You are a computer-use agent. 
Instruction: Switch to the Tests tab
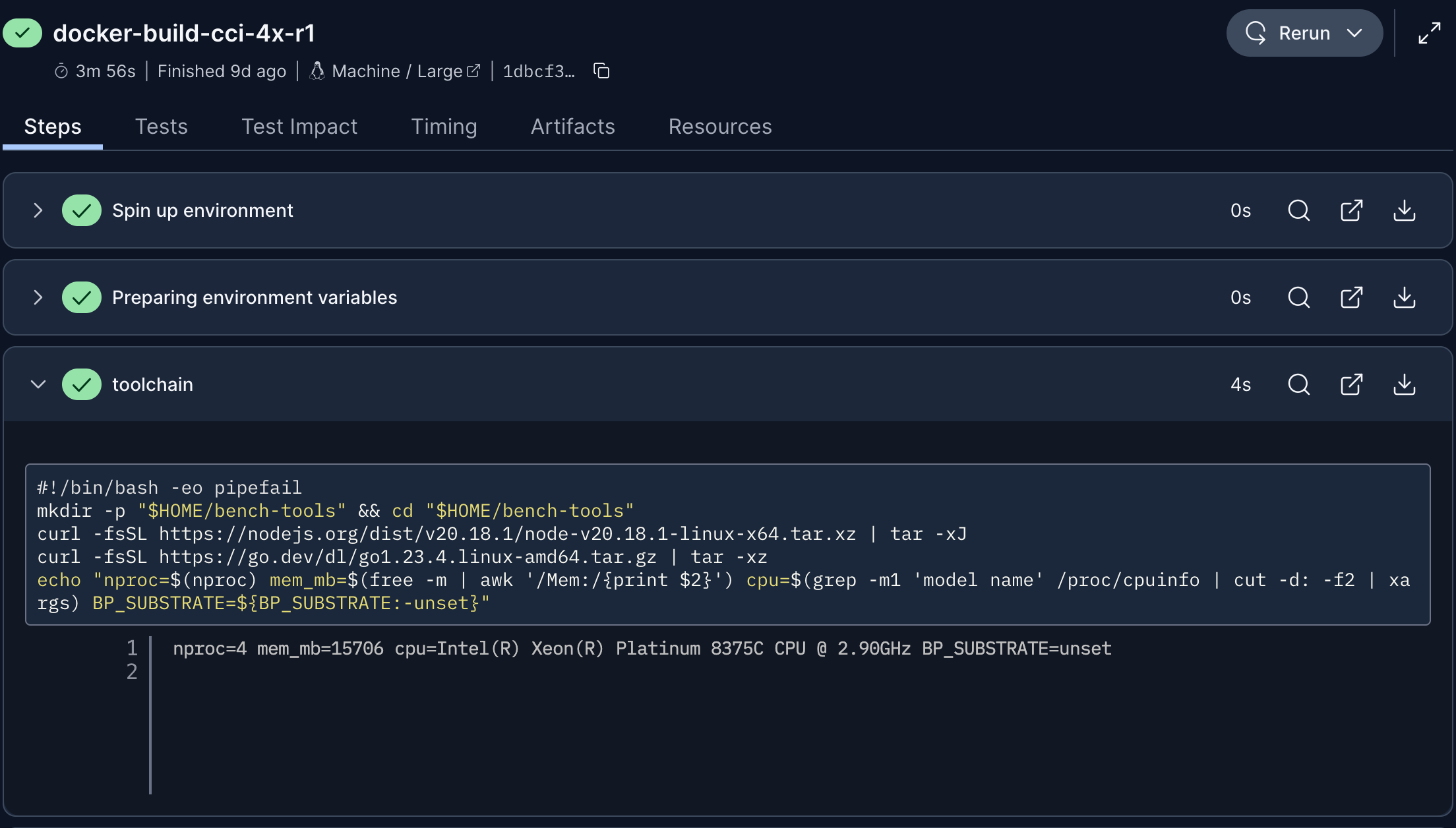pyautogui.click(x=161, y=127)
